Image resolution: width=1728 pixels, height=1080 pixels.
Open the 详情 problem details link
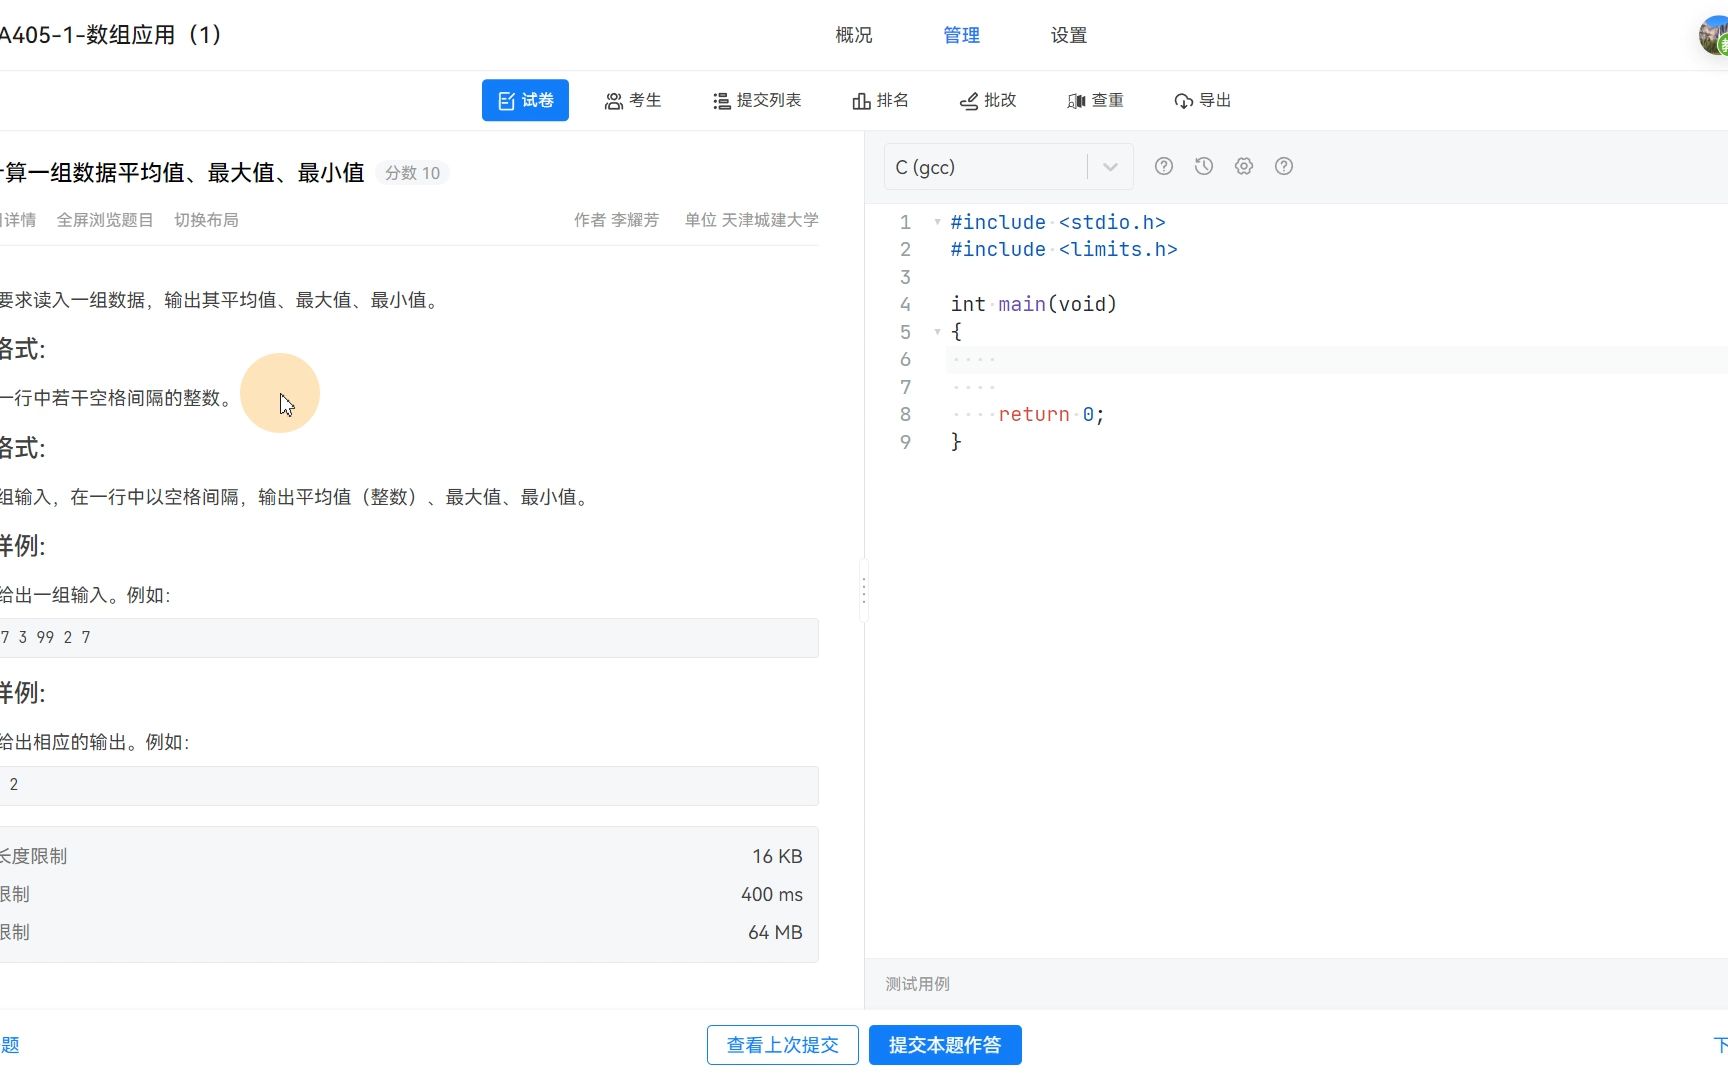click(x=20, y=220)
